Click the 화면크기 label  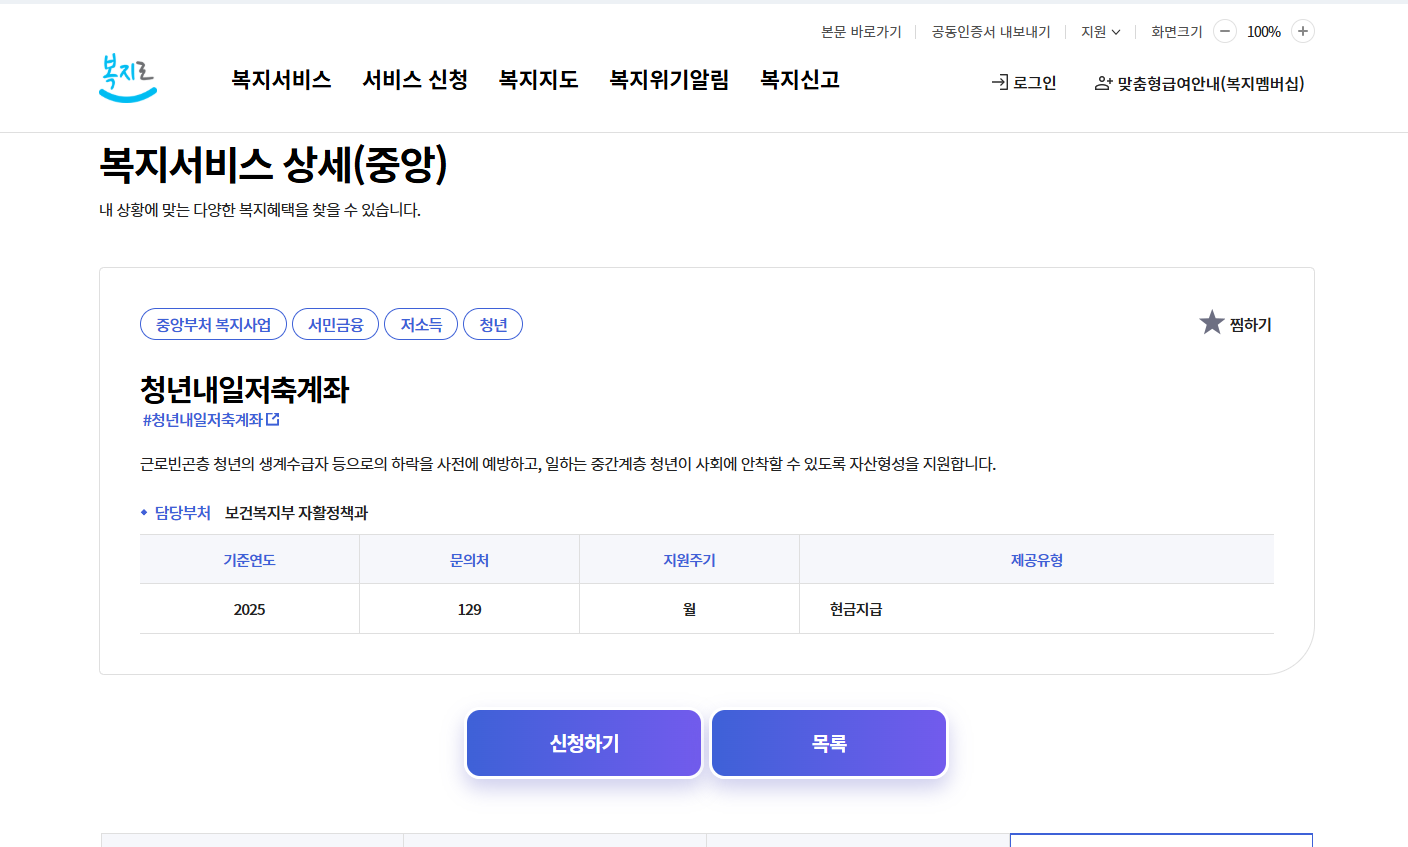[x=1177, y=32]
